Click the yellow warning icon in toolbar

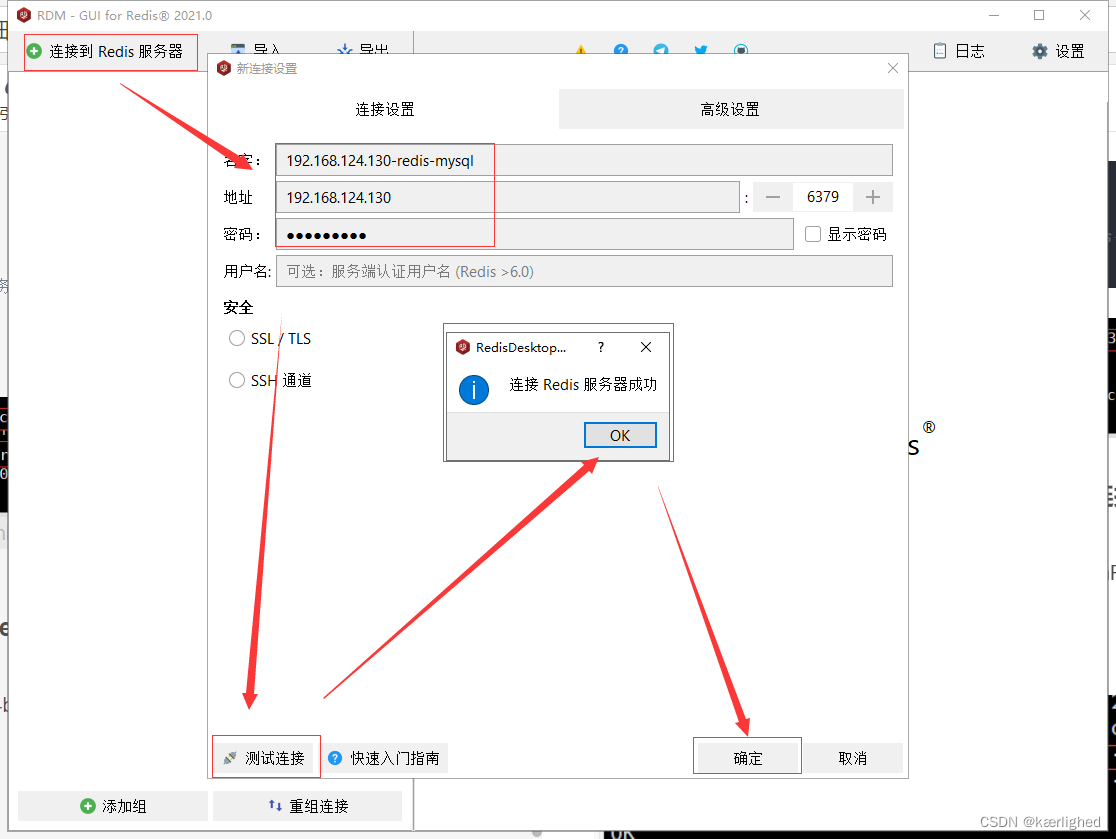click(x=580, y=51)
